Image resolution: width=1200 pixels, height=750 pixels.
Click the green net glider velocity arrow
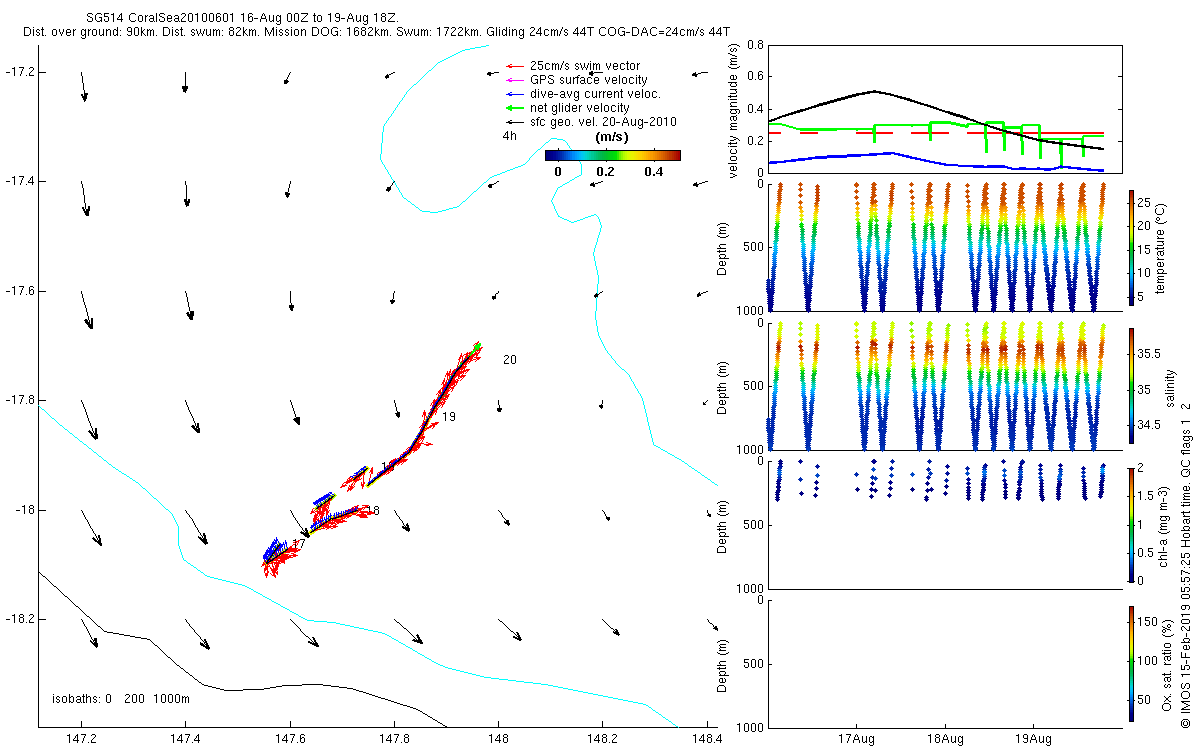[515, 108]
